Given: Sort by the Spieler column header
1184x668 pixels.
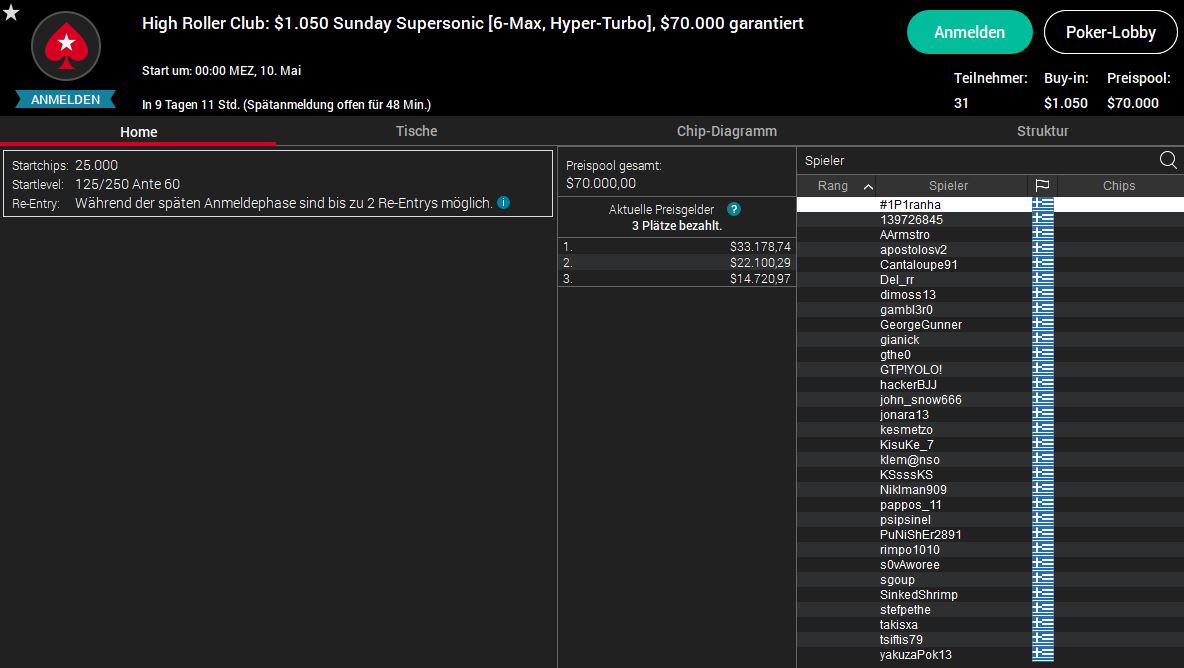Looking at the screenshot, I should pos(948,186).
